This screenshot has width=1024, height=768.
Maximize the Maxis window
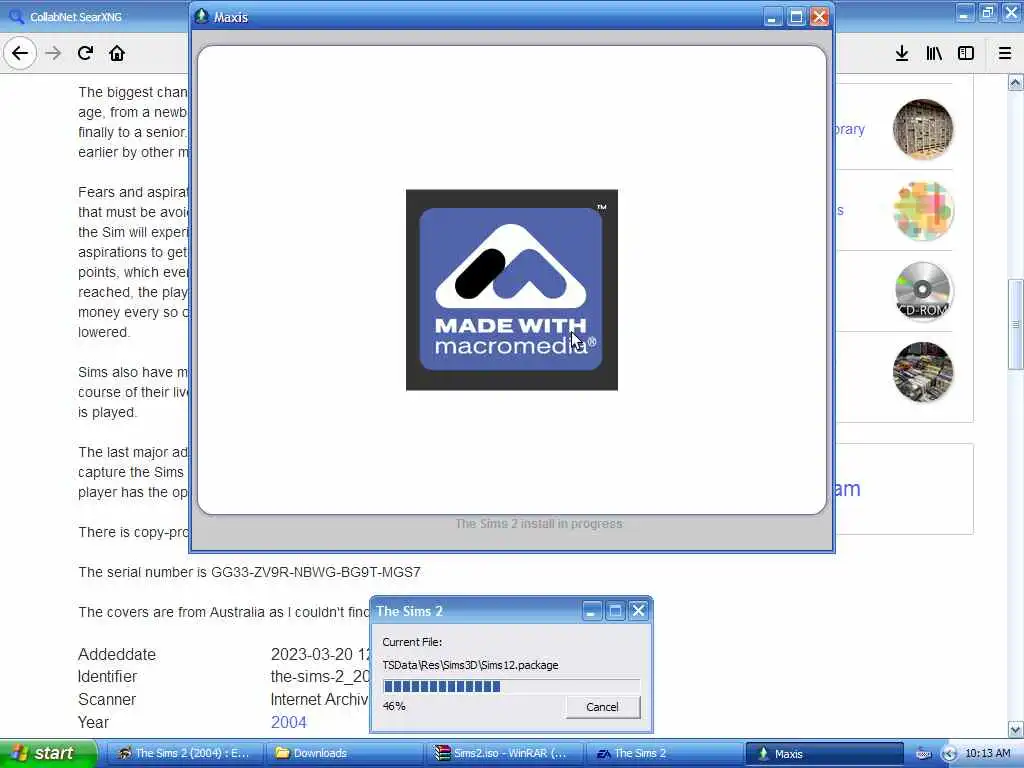796,16
